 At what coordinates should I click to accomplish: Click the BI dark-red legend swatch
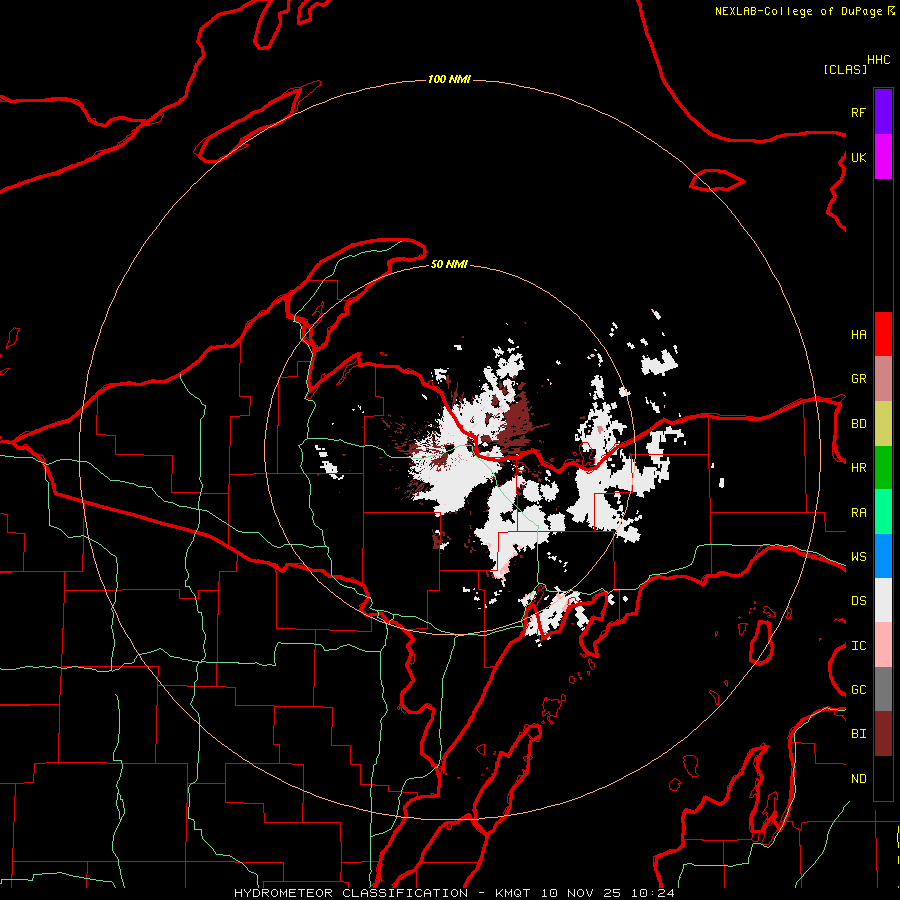click(883, 734)
